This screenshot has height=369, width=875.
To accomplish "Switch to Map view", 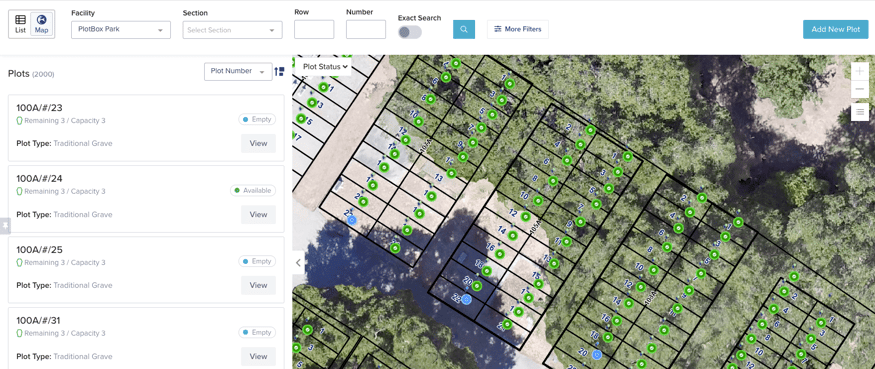I will [x=41, y=25].
